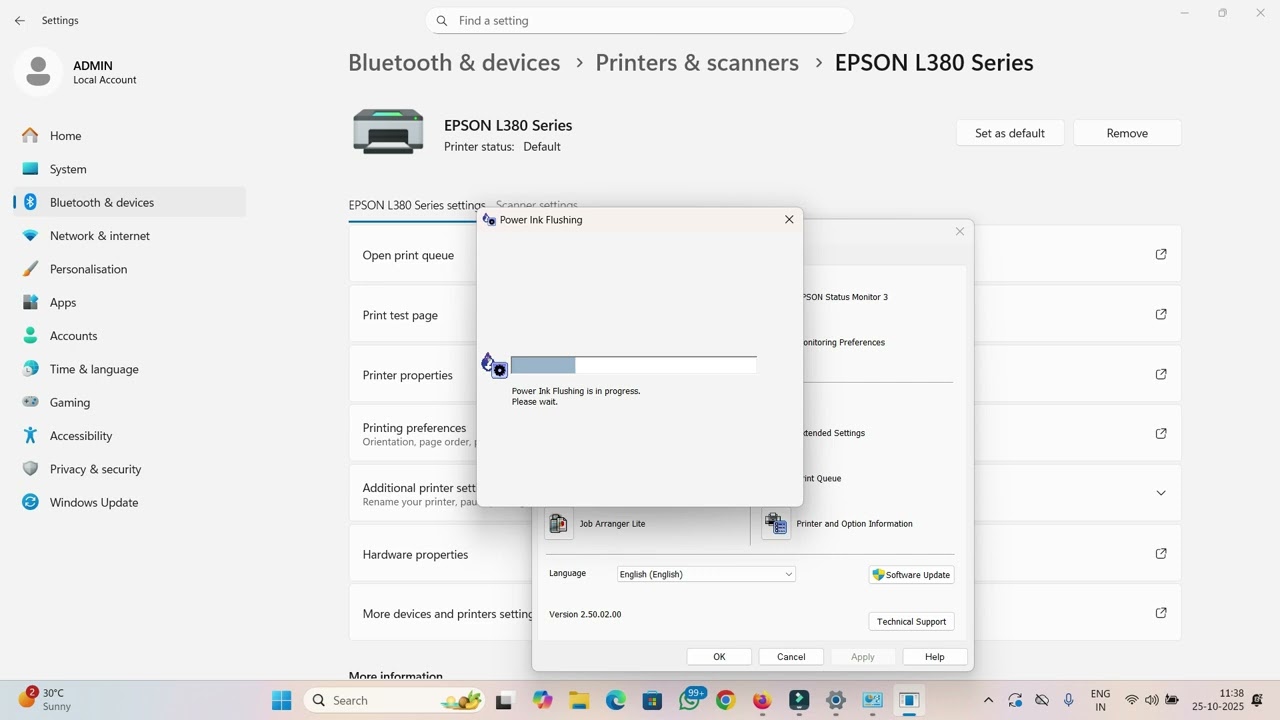Open Printer properties row
The height and width of the screenshot is (720, 1280).
pos(412,375)
